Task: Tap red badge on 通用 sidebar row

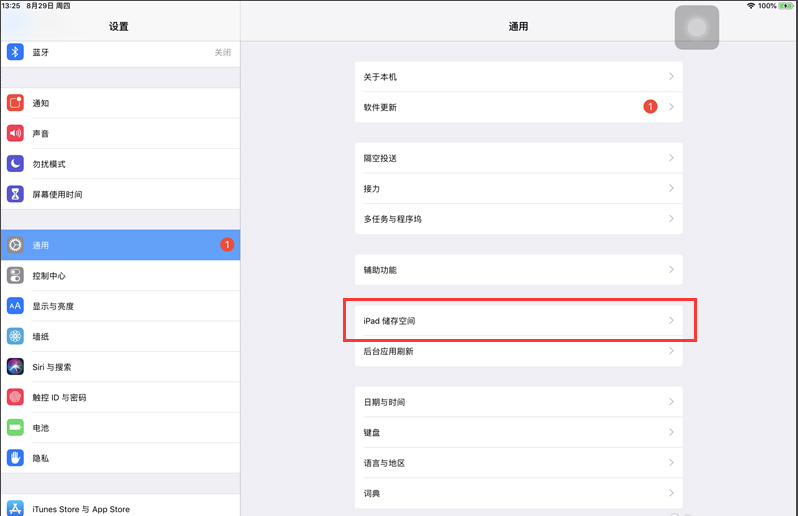Action: 227,245
